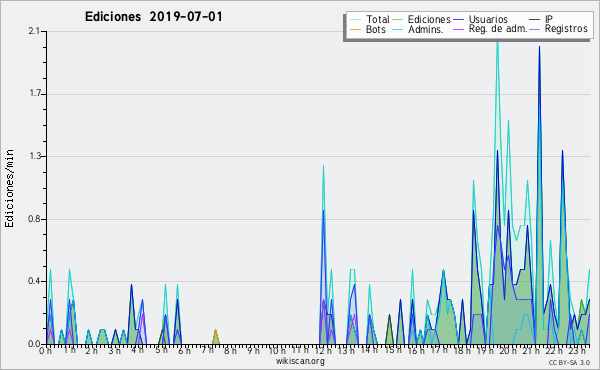Click the orange Bots peak near 7 h
This screenshot has height=370, width=600.
click(x=215, y=337)
